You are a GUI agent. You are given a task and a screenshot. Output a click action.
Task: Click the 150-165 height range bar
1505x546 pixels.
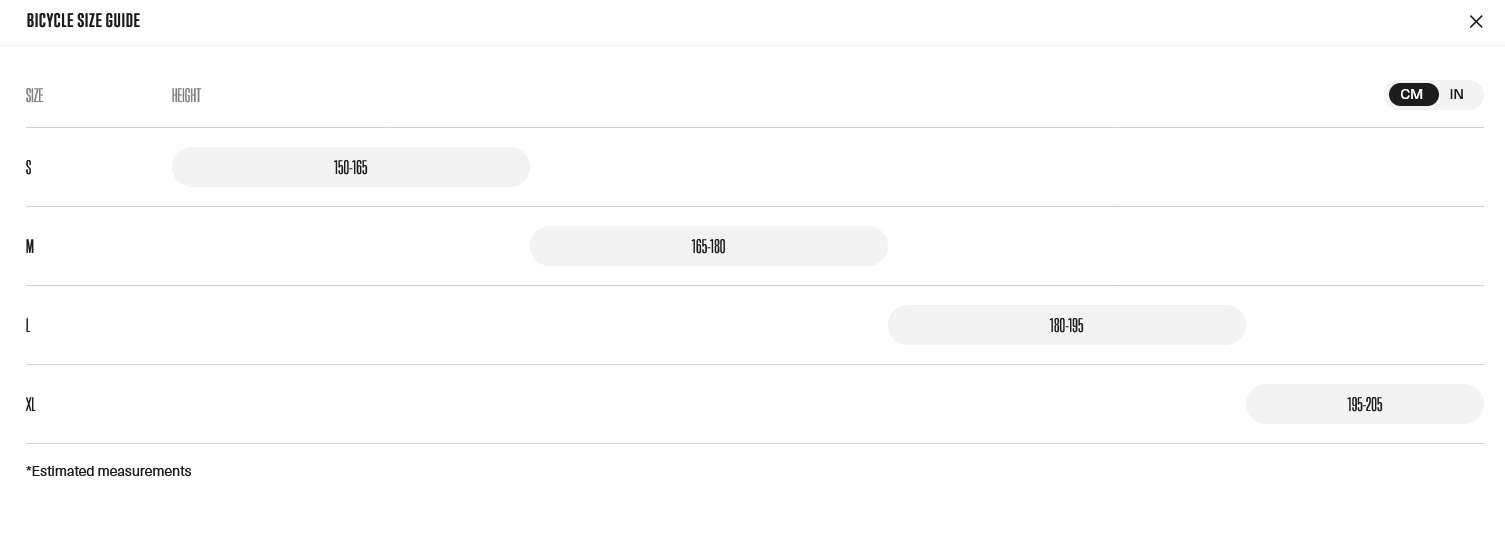coord(351,167)
